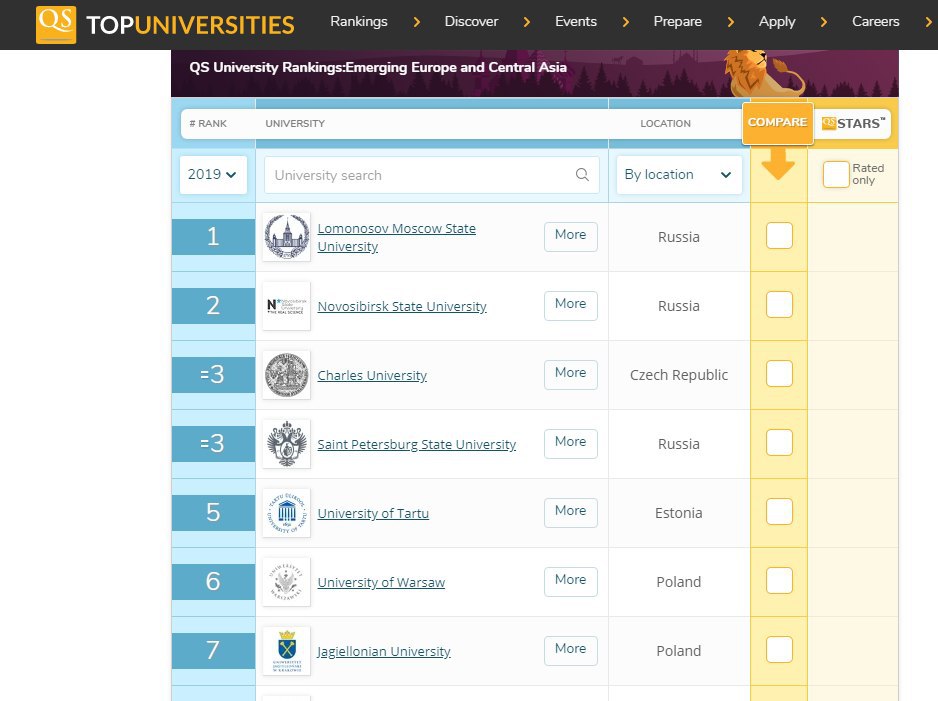938x701 pixels.
Task: Tick compare checkbox for Saint Petersburg State
Action: coord(779,443)
